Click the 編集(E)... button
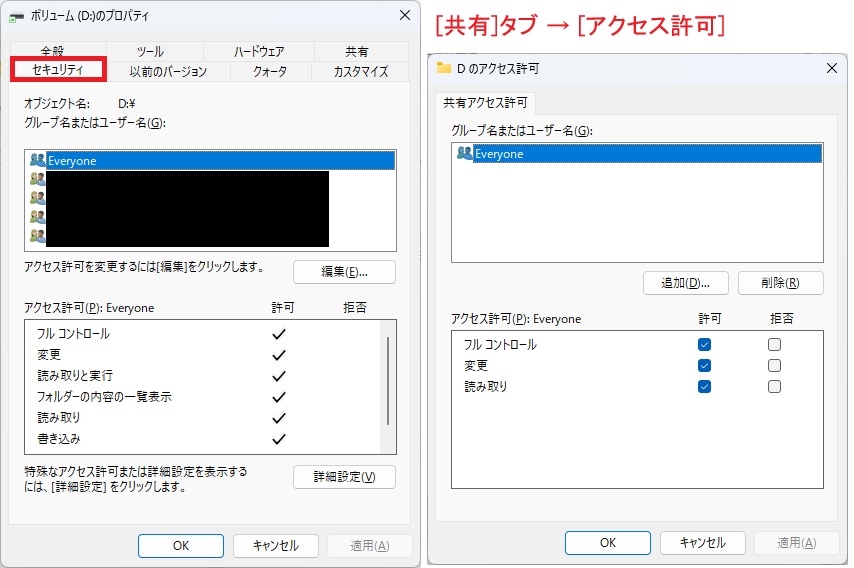Screen dimensions: 854x568 click(x=344, y=272)
